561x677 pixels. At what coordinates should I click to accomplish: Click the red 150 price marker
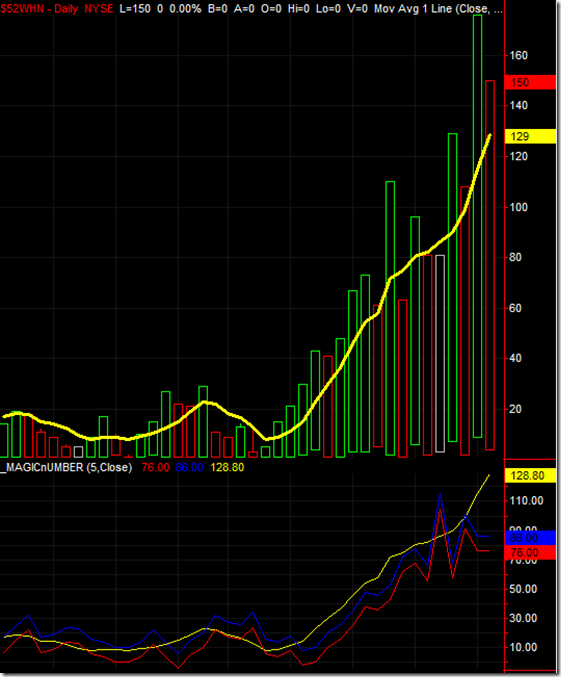coord(530,82)
